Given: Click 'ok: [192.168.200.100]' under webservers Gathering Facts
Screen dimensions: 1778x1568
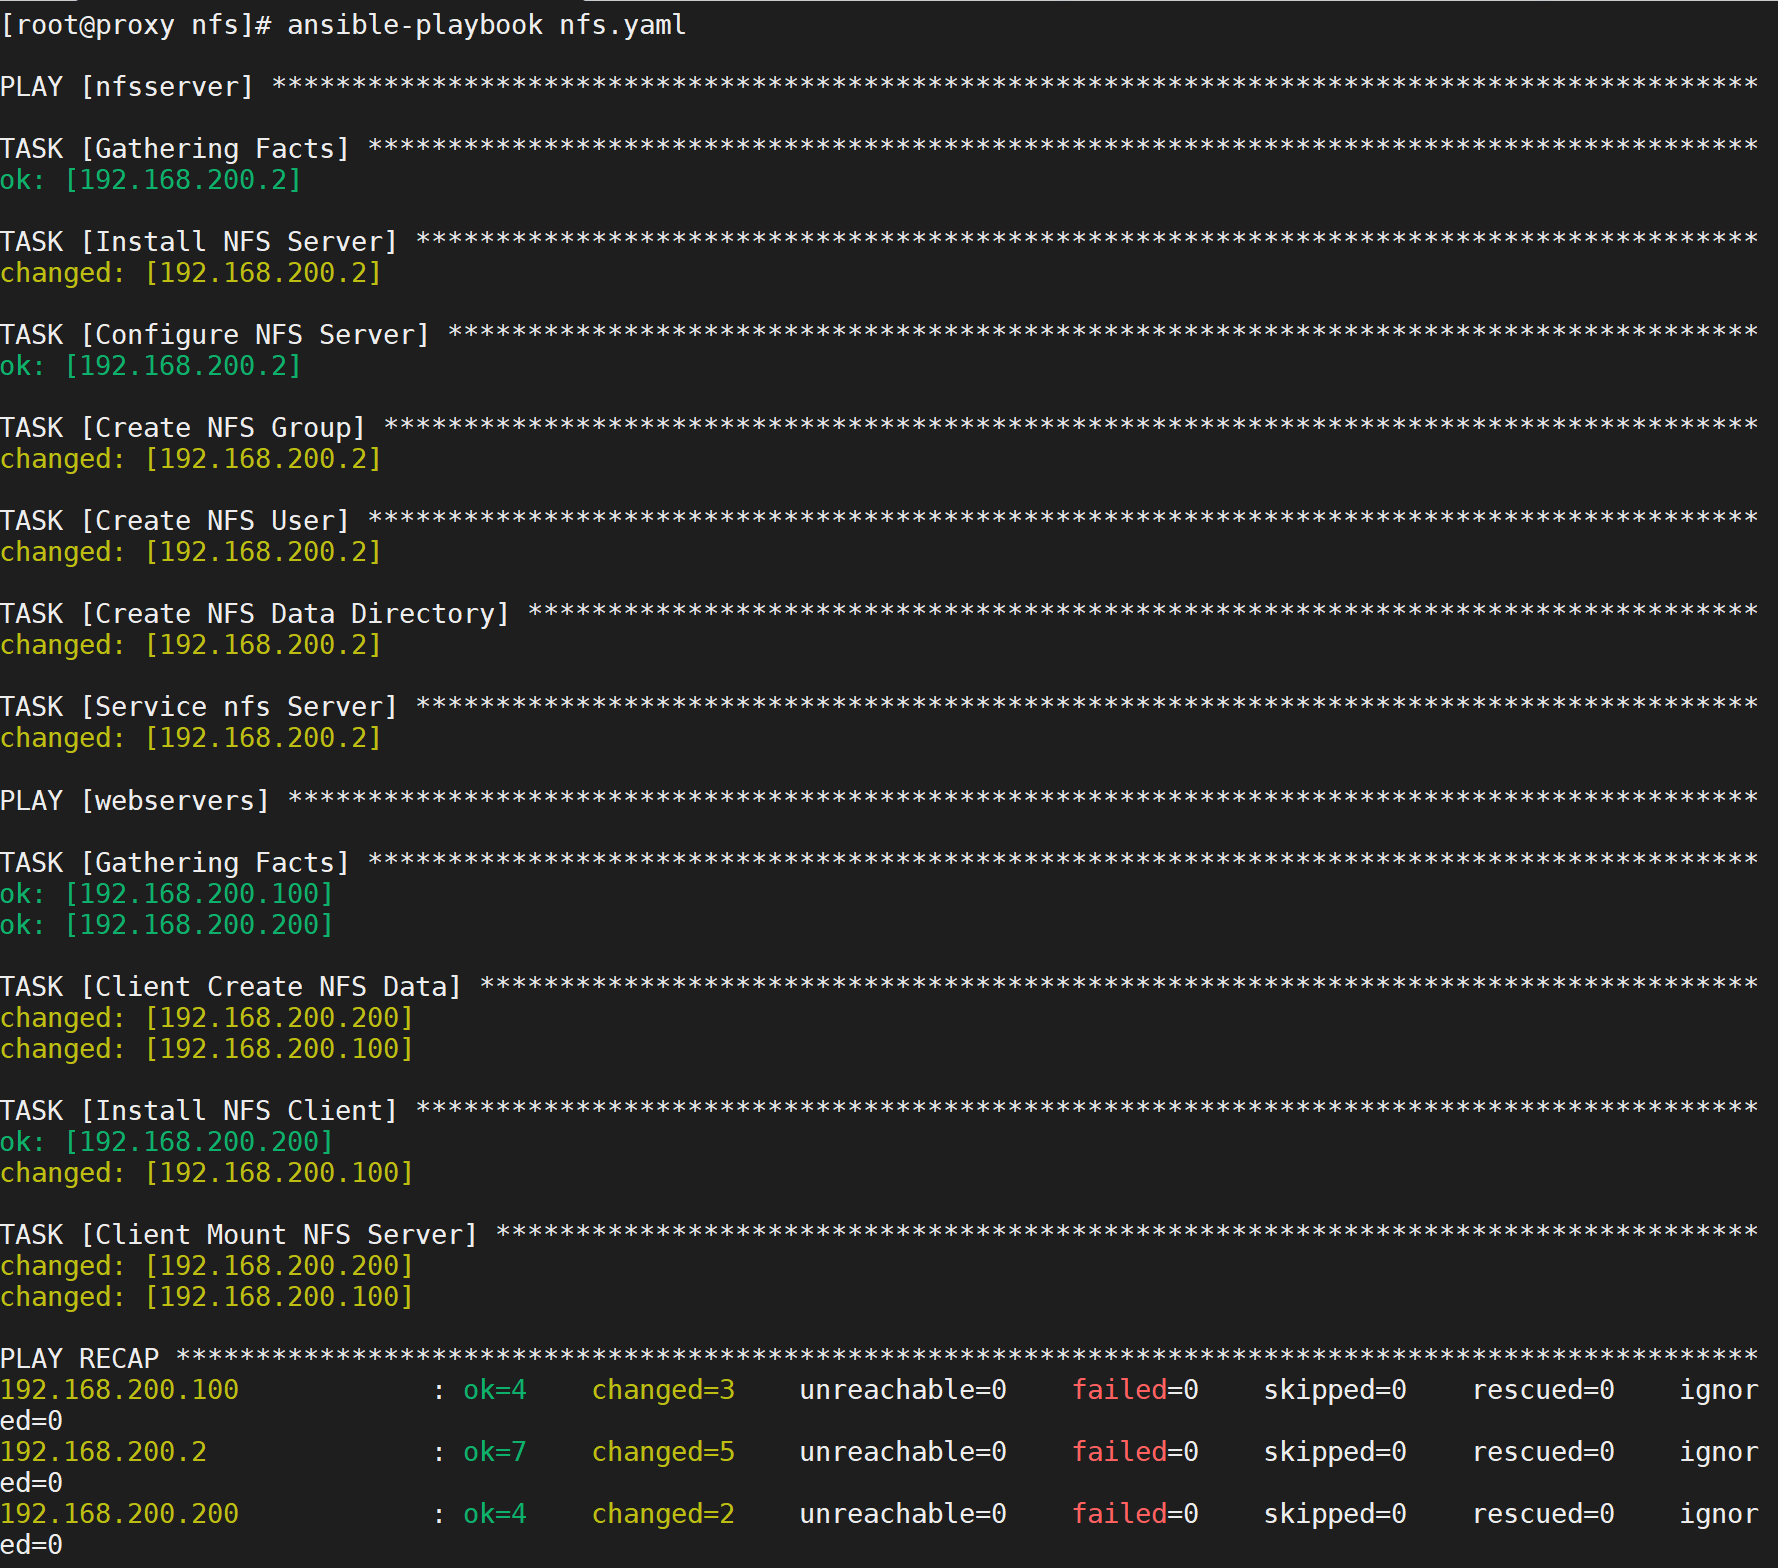Looking at the screenshot, I should click(x=167, y=894).
